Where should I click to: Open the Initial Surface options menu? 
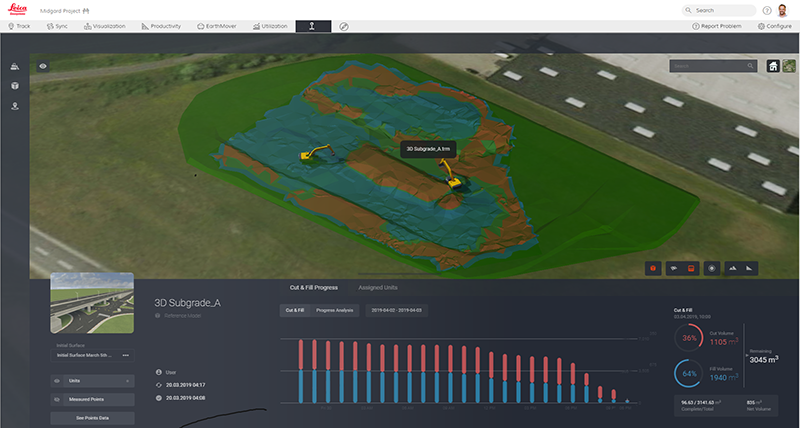click(x=126, y=355)
